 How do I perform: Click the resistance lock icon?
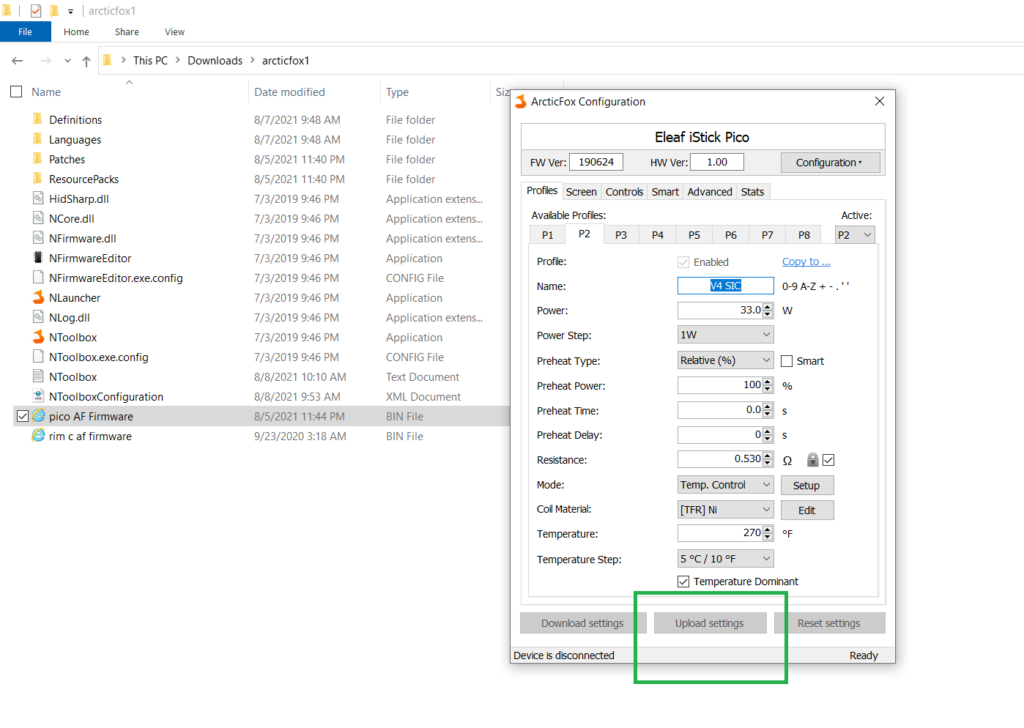[x=812, y=460]
